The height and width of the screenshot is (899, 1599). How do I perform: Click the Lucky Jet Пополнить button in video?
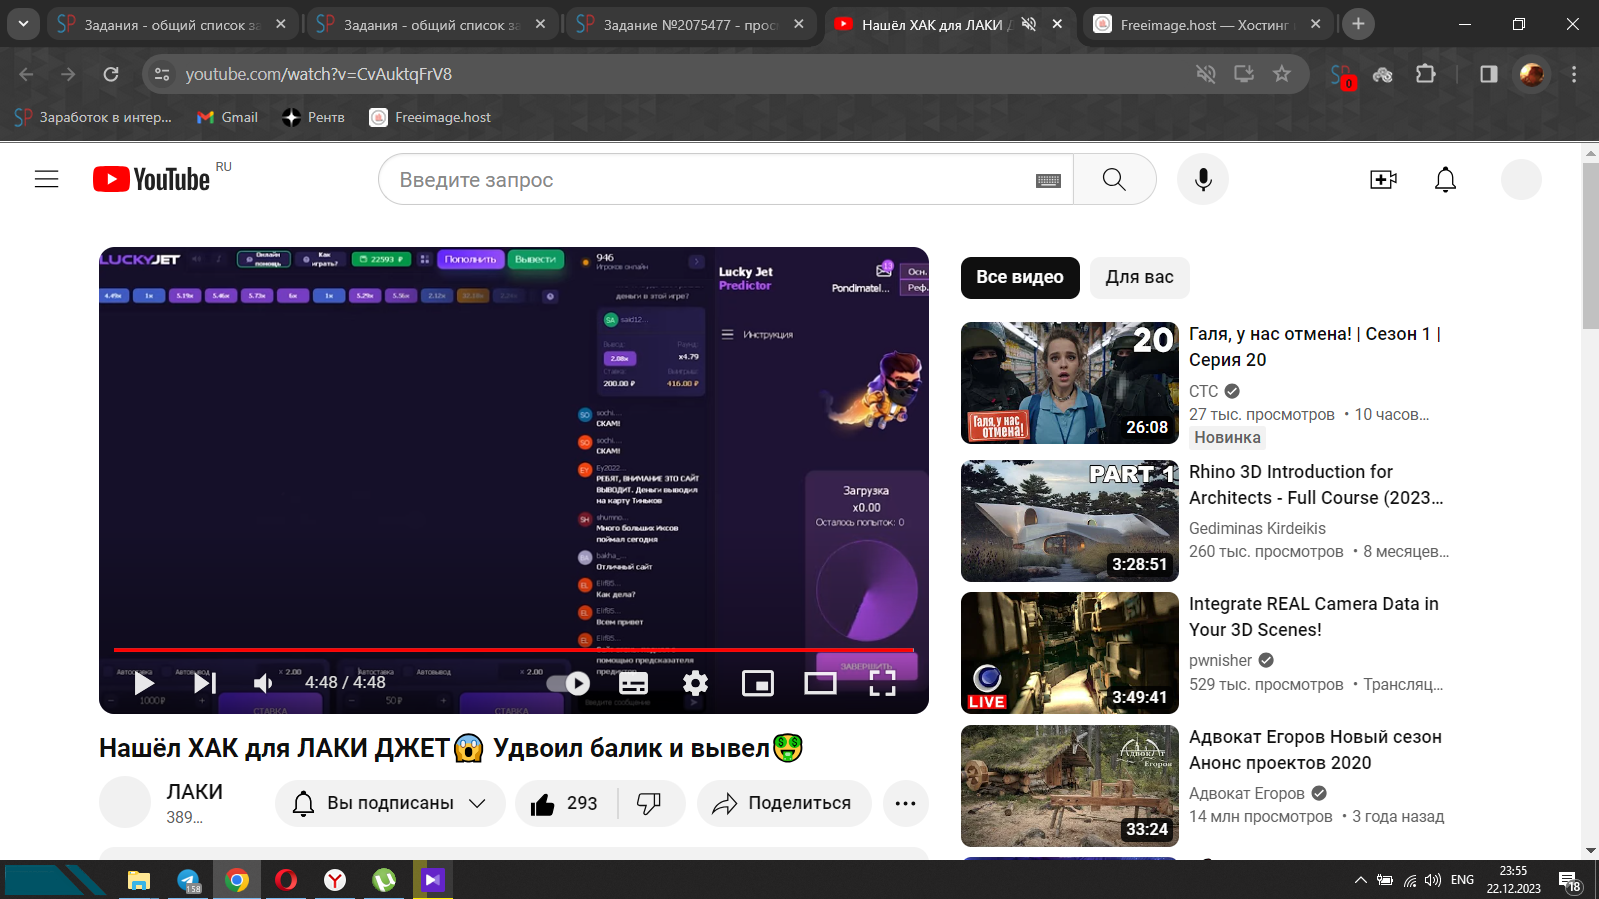tap(470, 259)
